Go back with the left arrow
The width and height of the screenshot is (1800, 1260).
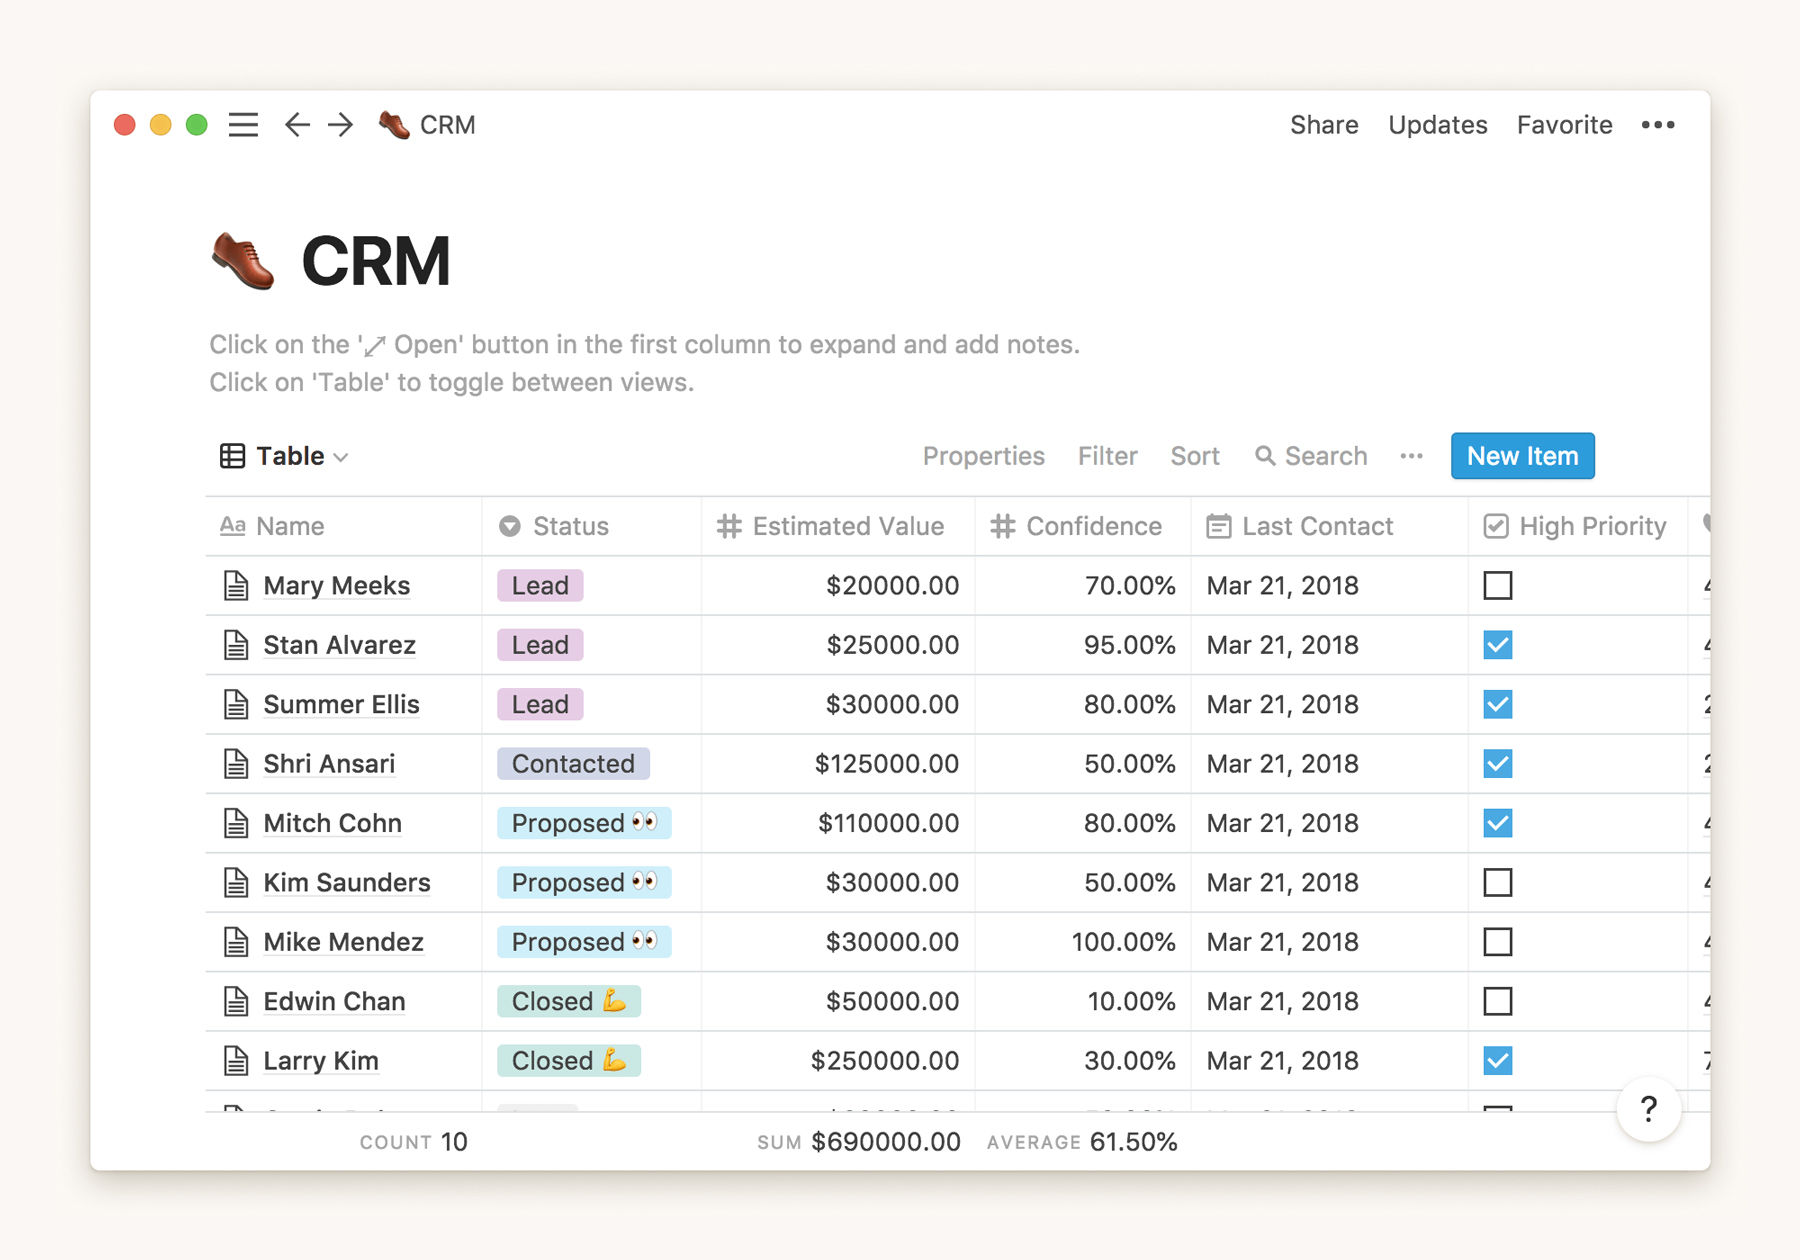(x=297, y=125)
